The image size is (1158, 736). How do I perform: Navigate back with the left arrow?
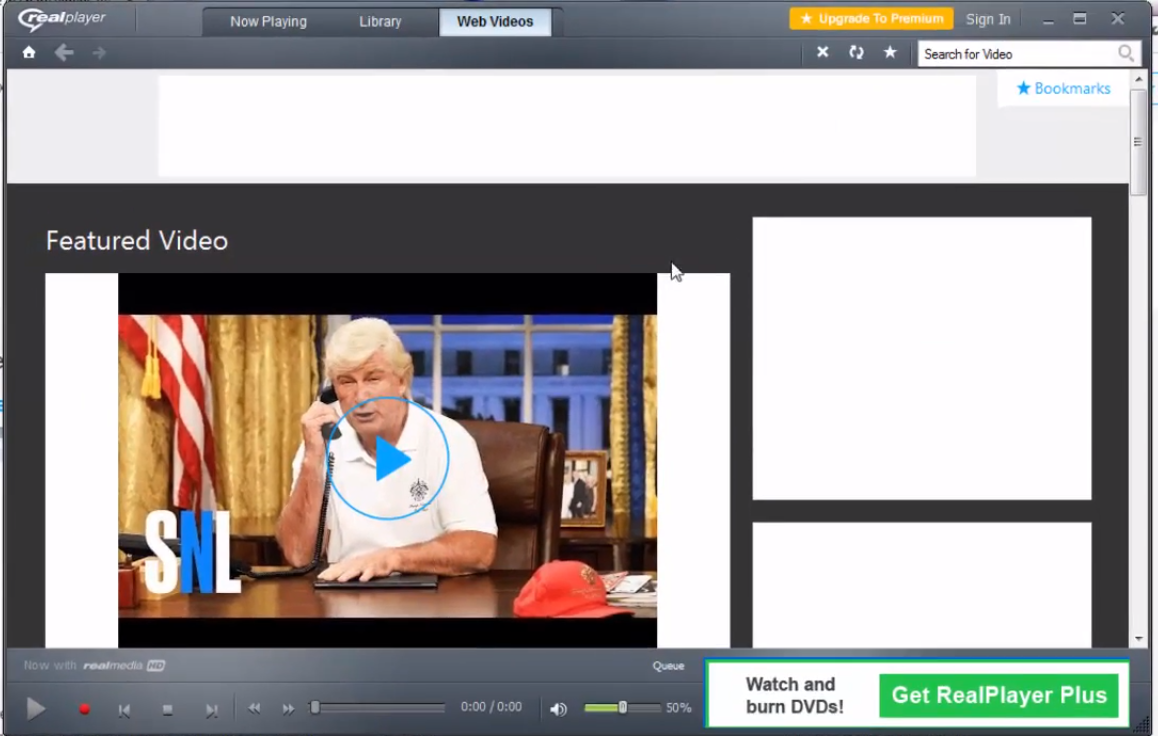64,52
